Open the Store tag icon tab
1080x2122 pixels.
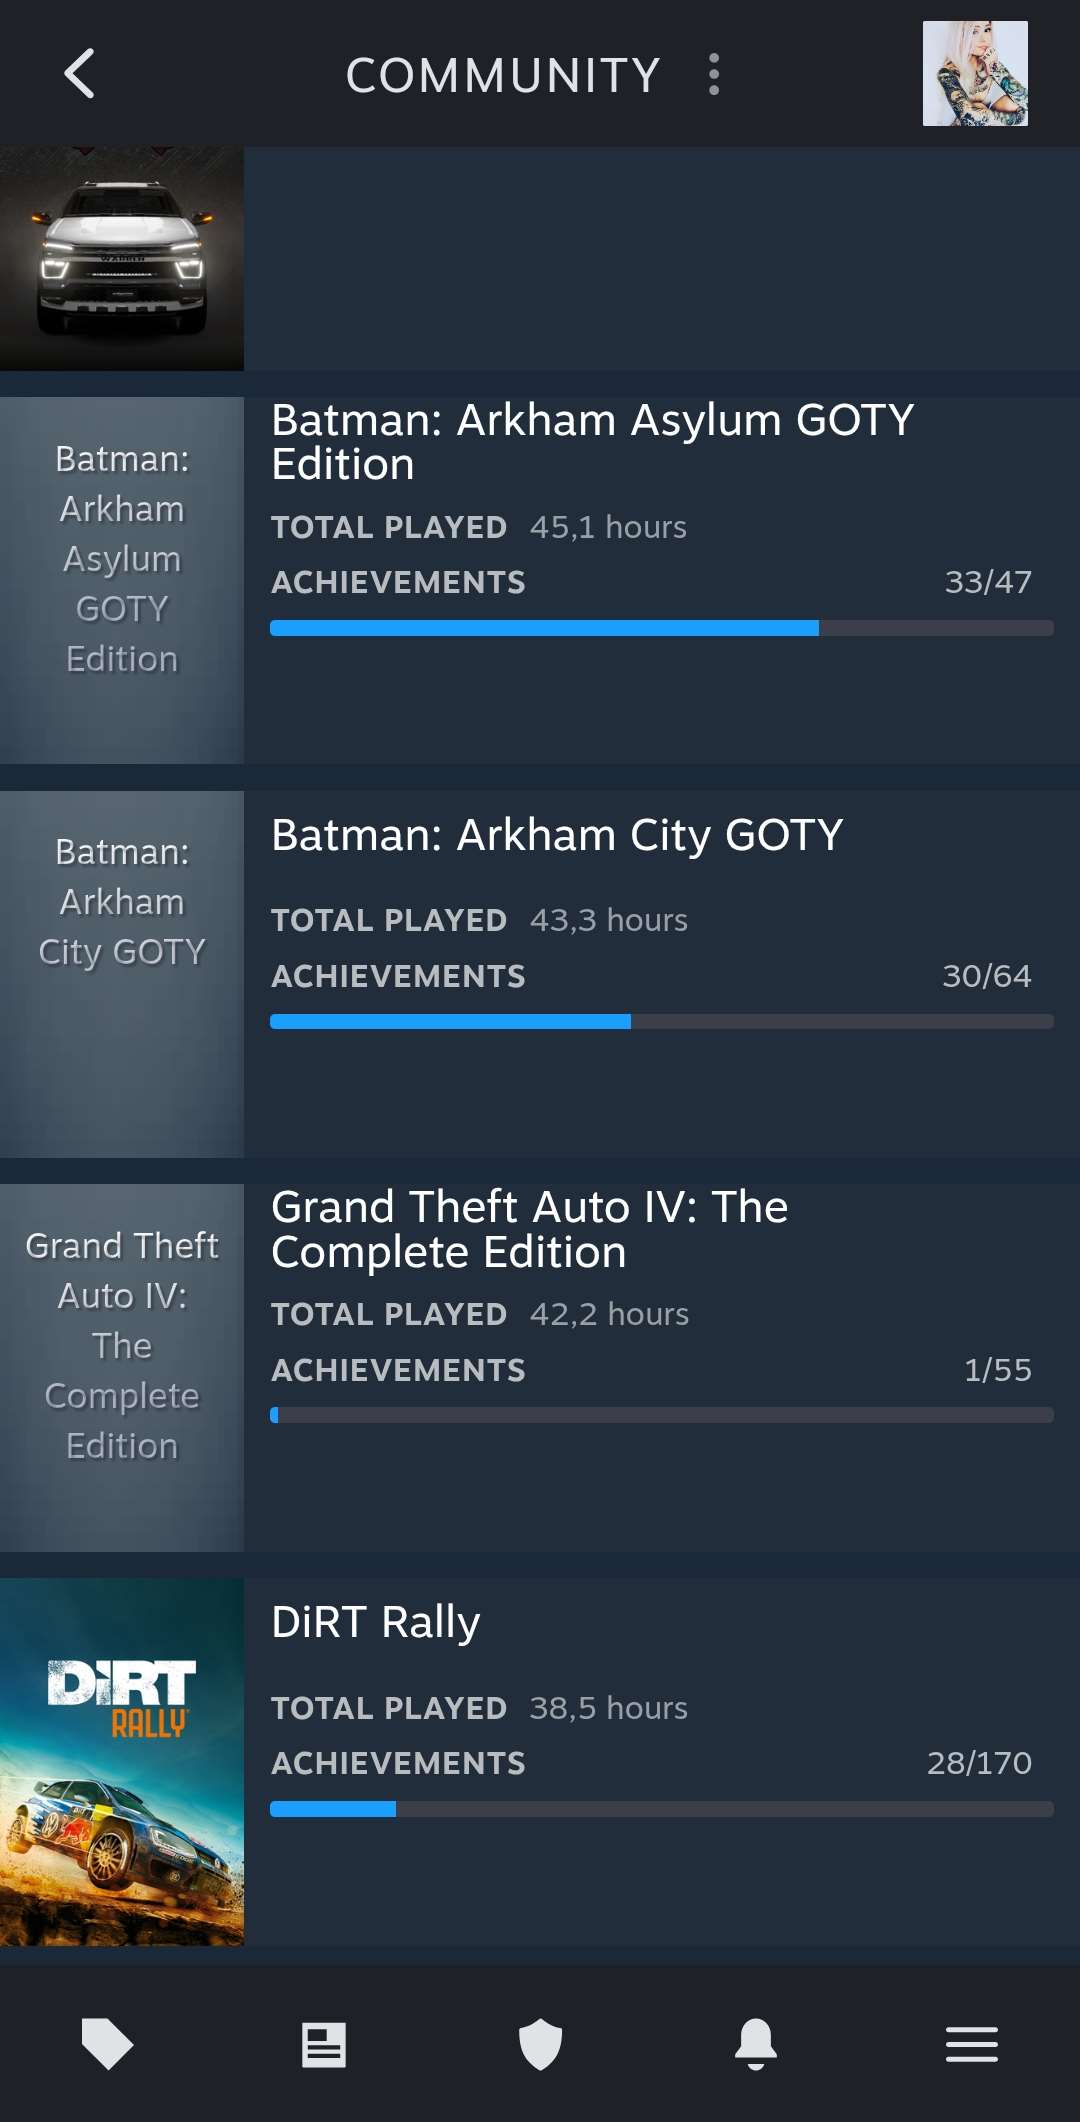click(108, 2044)
